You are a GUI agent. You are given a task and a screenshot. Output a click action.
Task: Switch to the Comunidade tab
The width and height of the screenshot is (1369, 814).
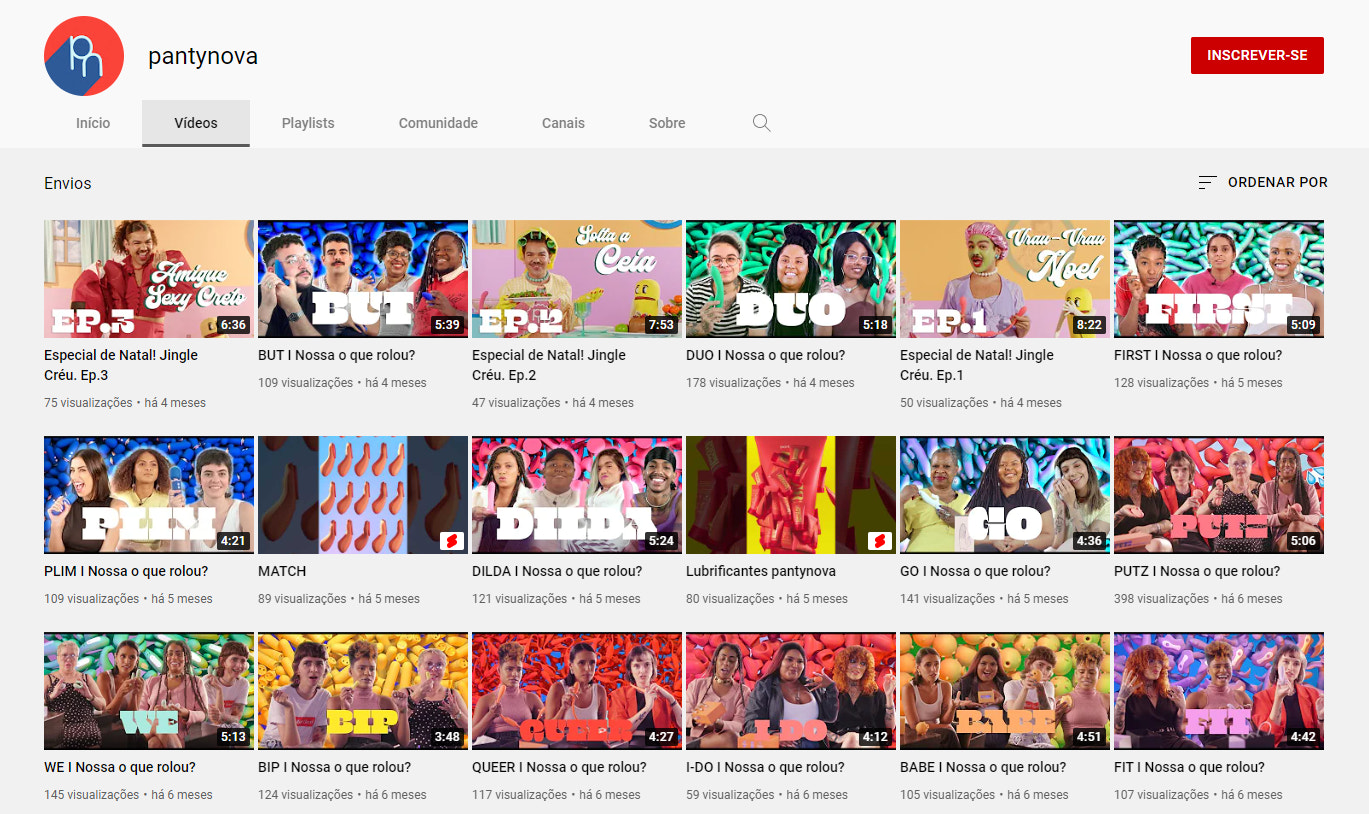(x=438, y=122)
